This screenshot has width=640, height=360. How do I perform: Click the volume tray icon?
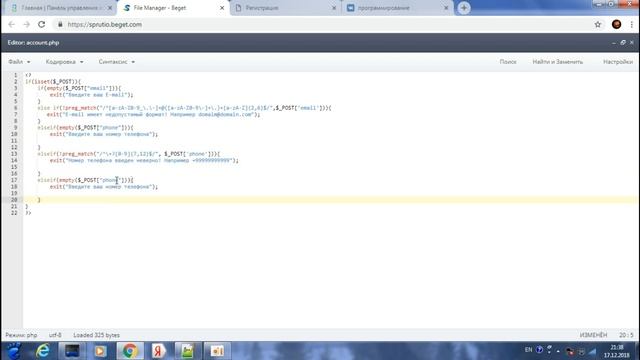point(592,351)
